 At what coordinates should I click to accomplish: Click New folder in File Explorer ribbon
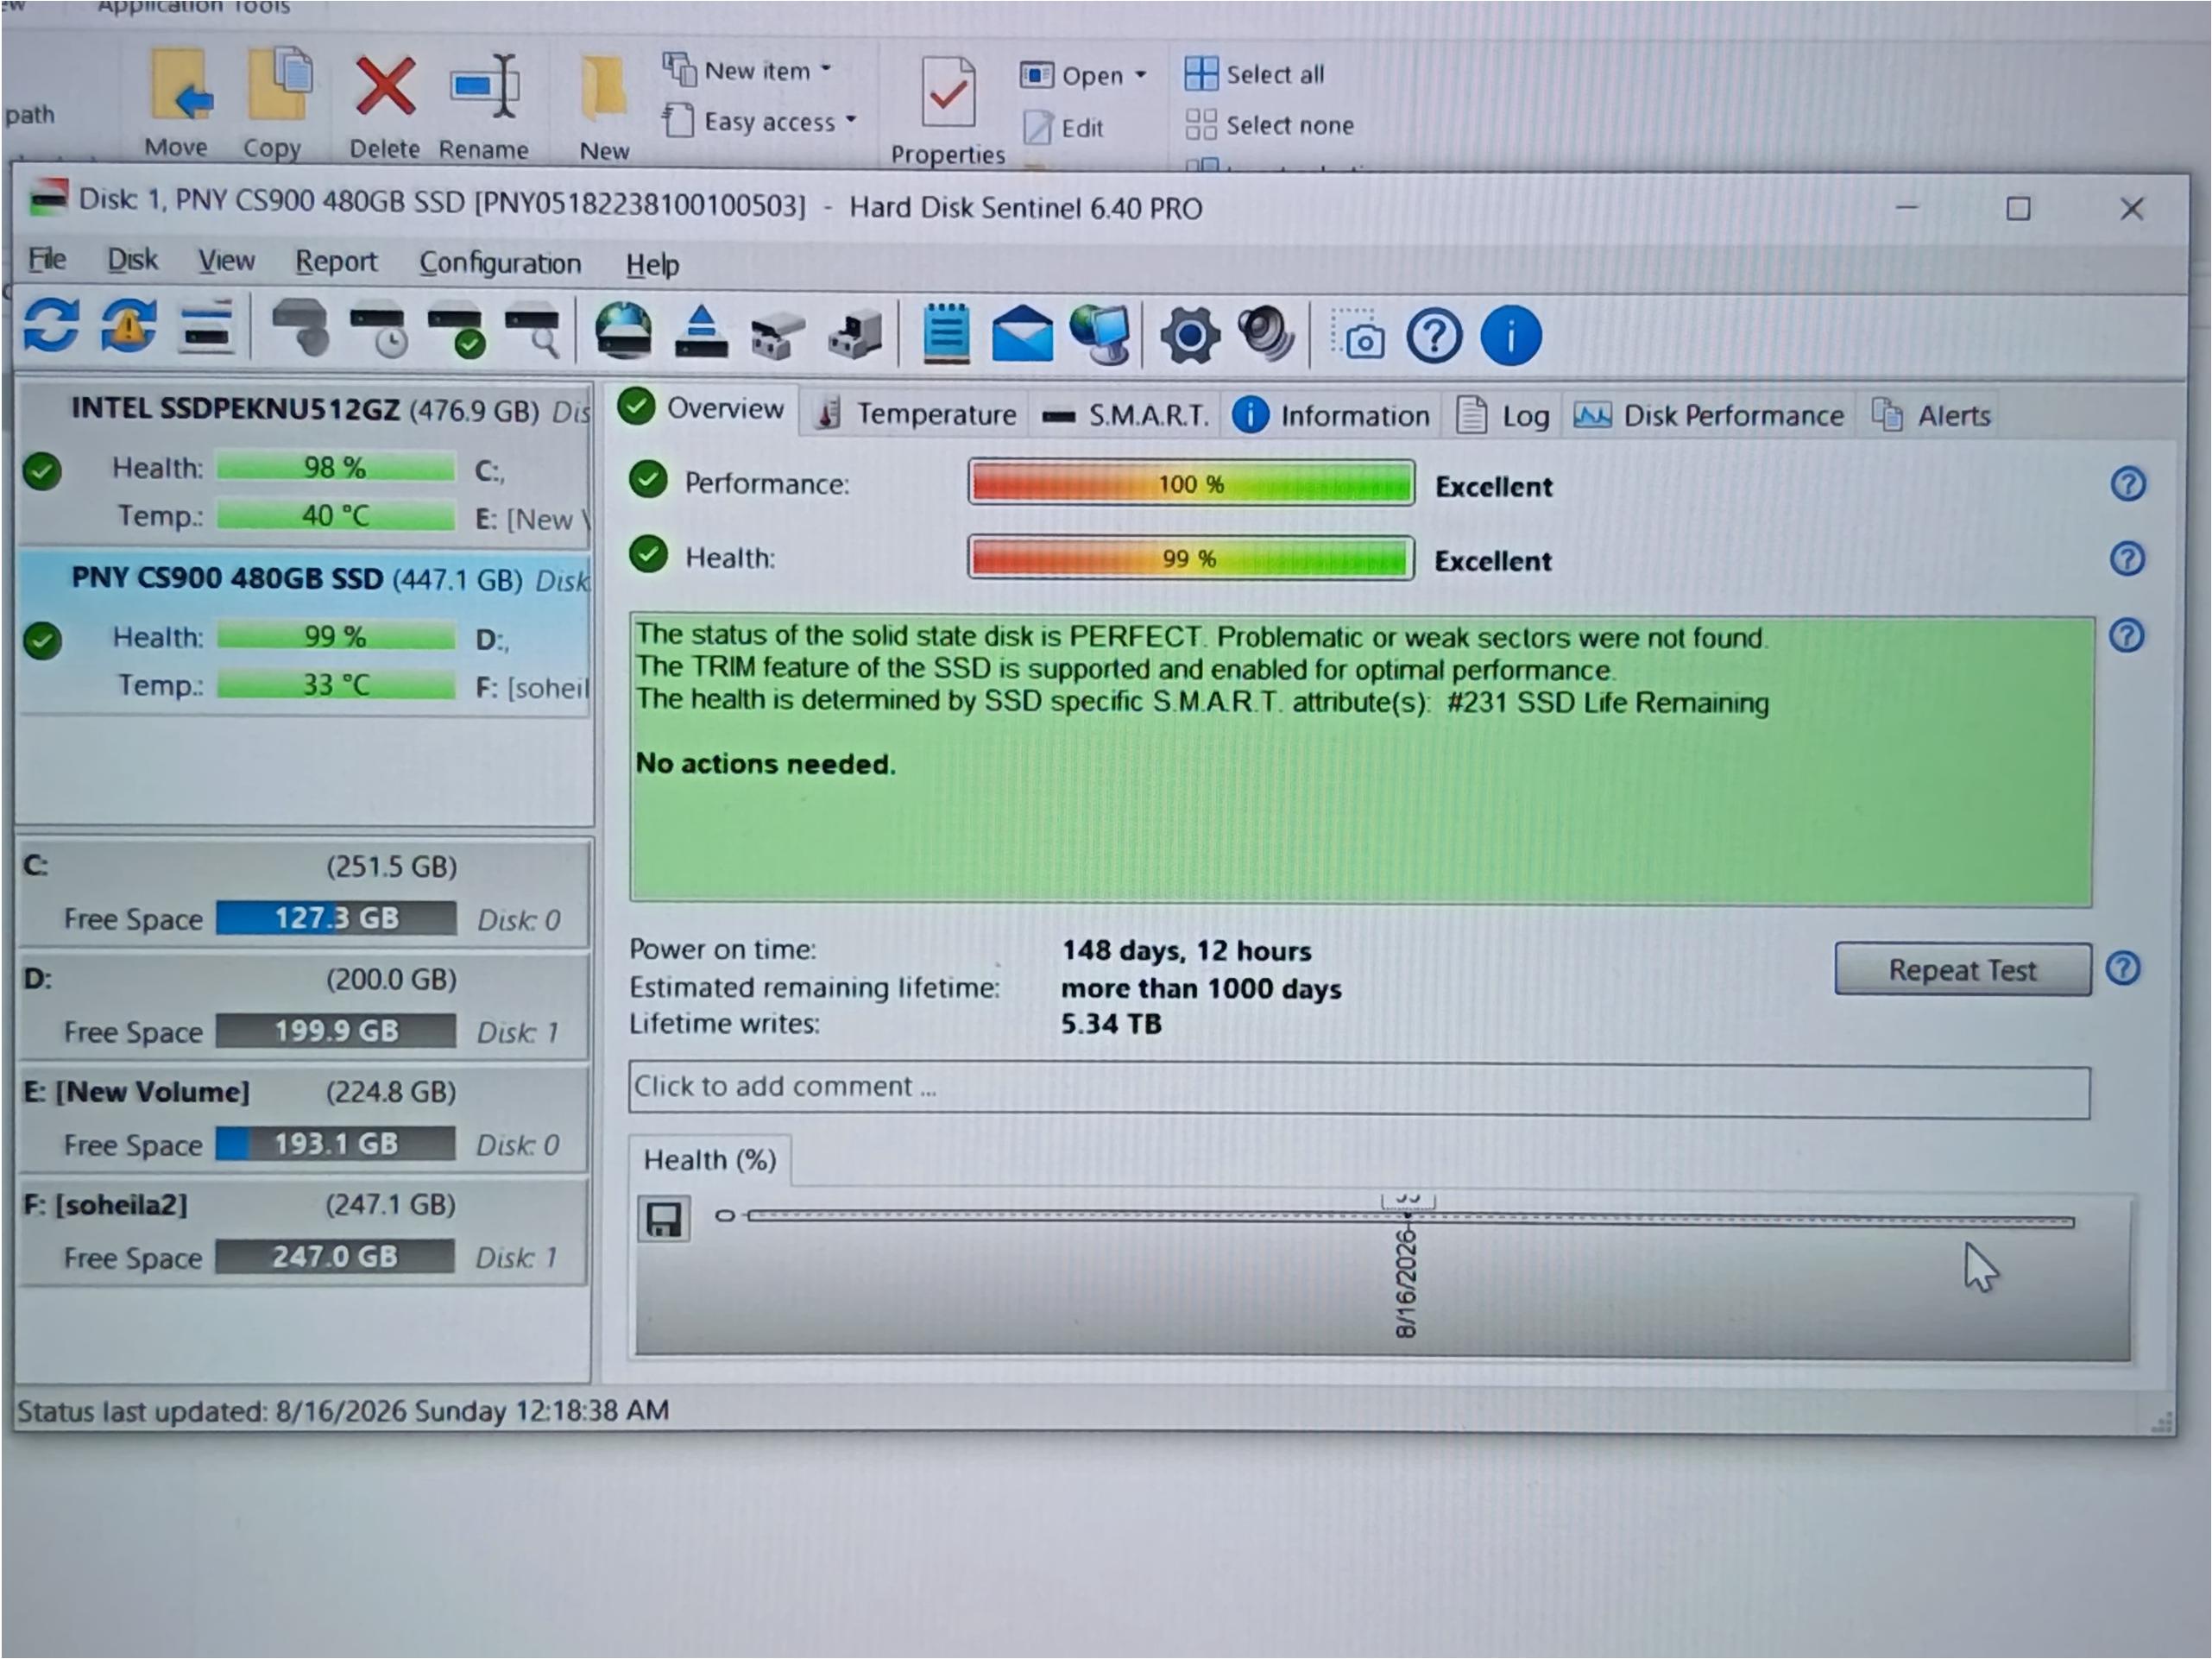(x=604, y=108)
